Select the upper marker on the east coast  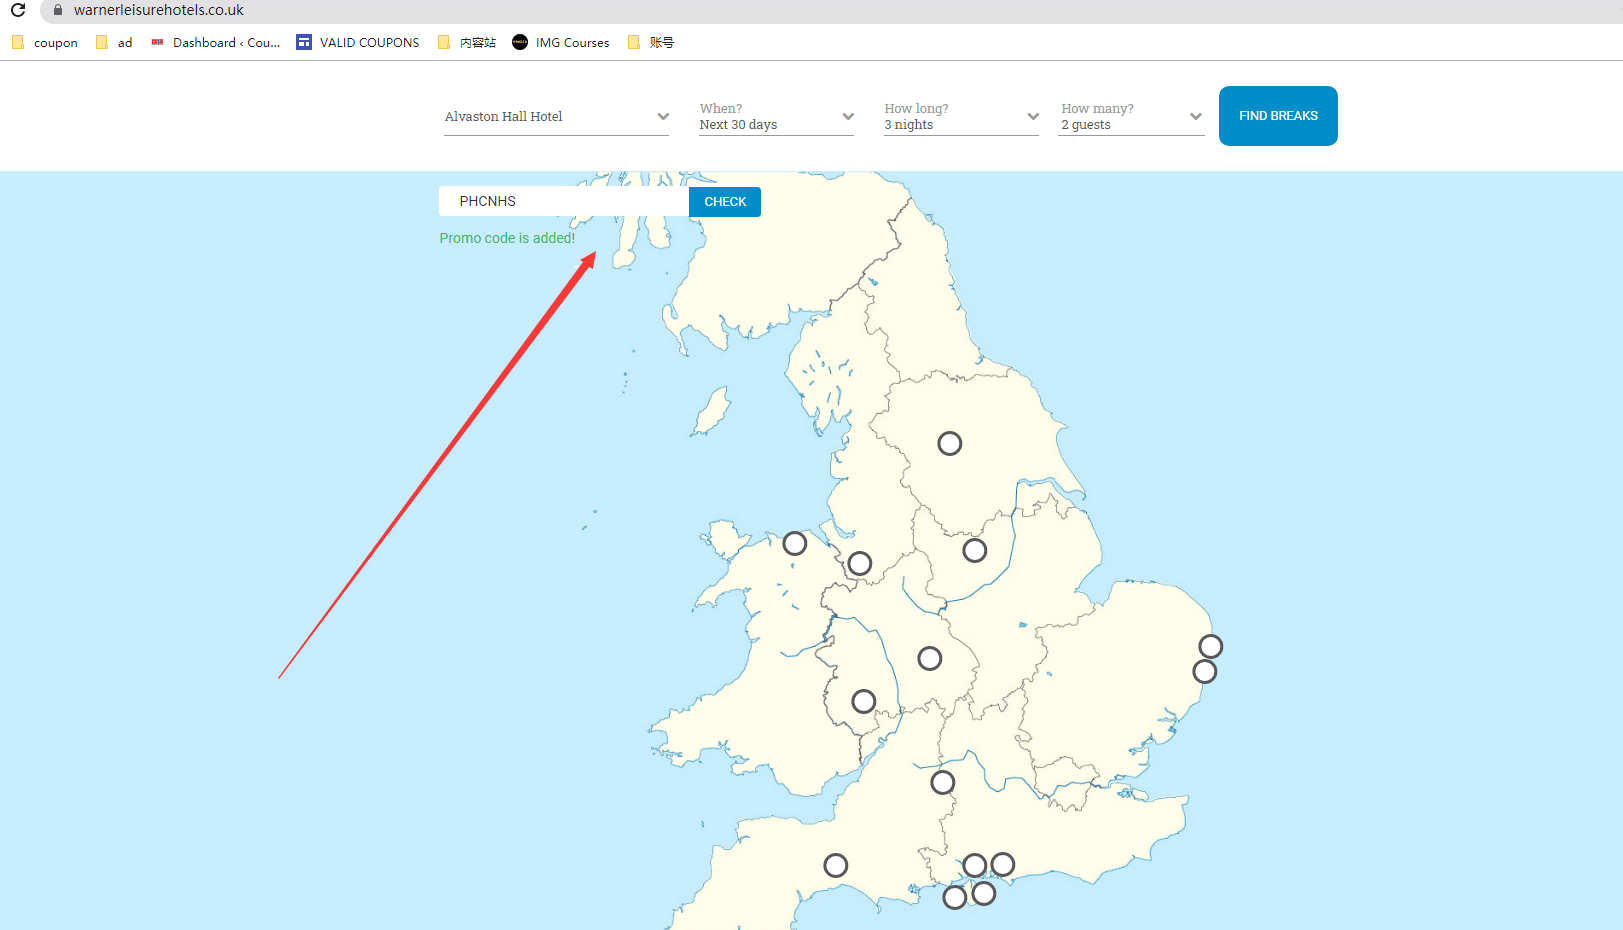pyautogui.click(x=1210, y=646)
